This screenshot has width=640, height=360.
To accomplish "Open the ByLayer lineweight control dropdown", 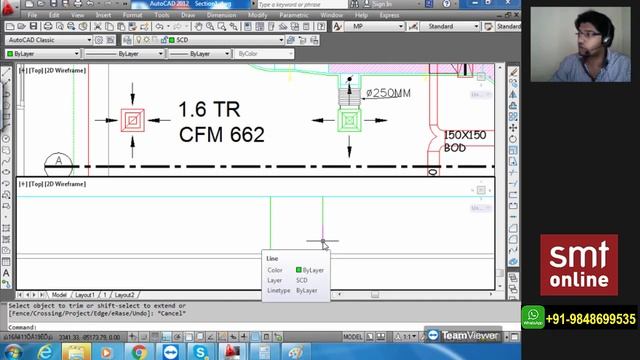I will (227, 54).
